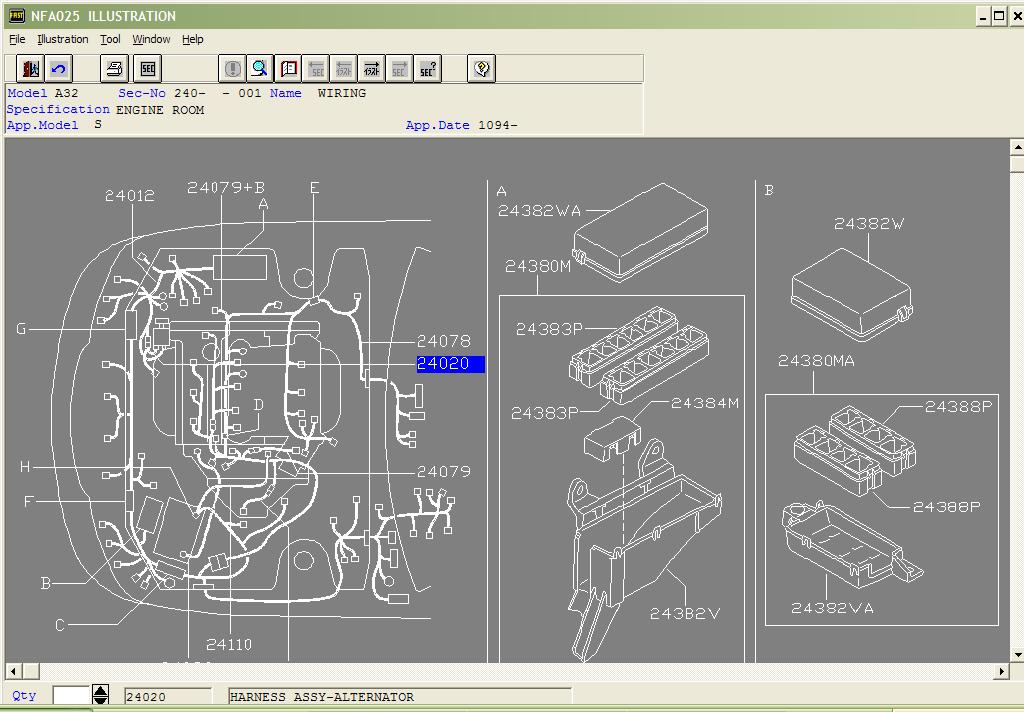Click the vertical scrollbar up arrow
The width and height of the screenshot is (1024, 712).
click(x=1017, y=147)
